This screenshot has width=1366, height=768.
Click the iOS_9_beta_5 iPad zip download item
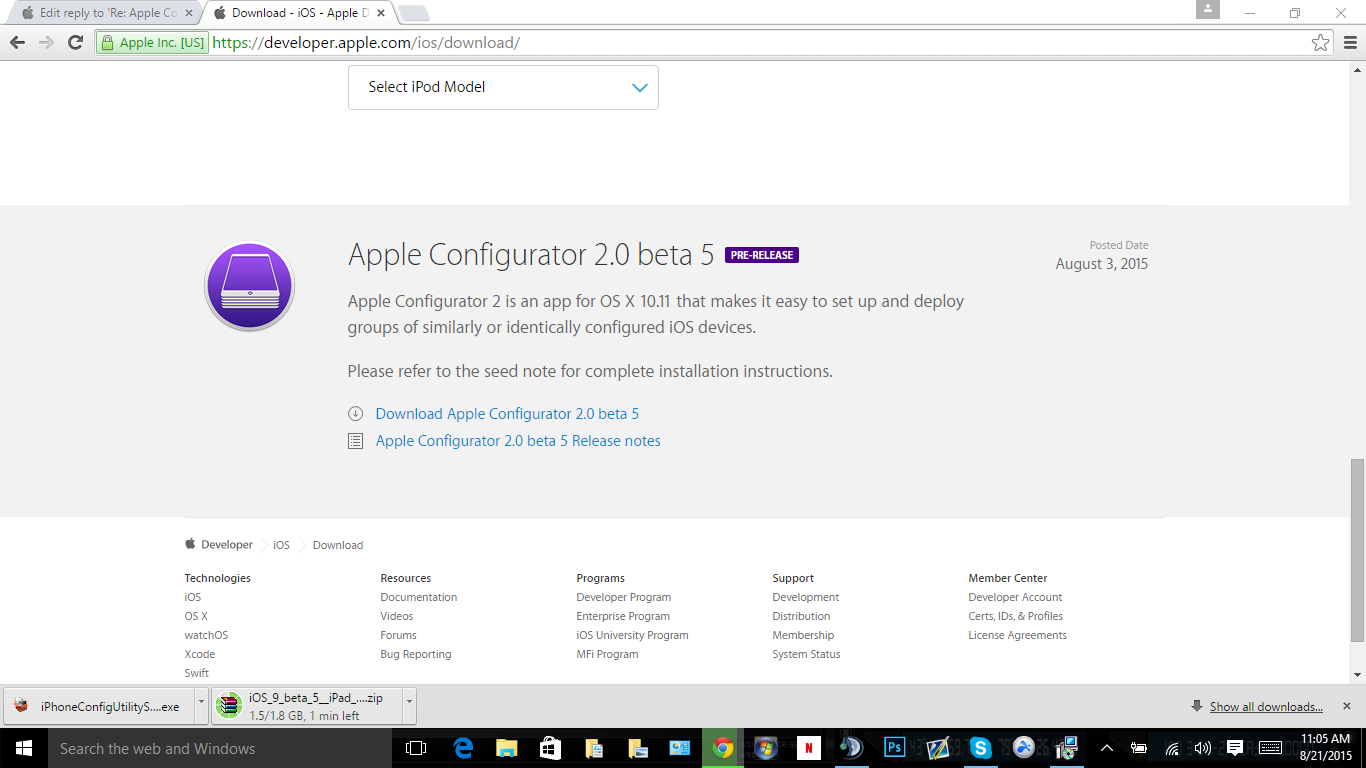[306, 706]
